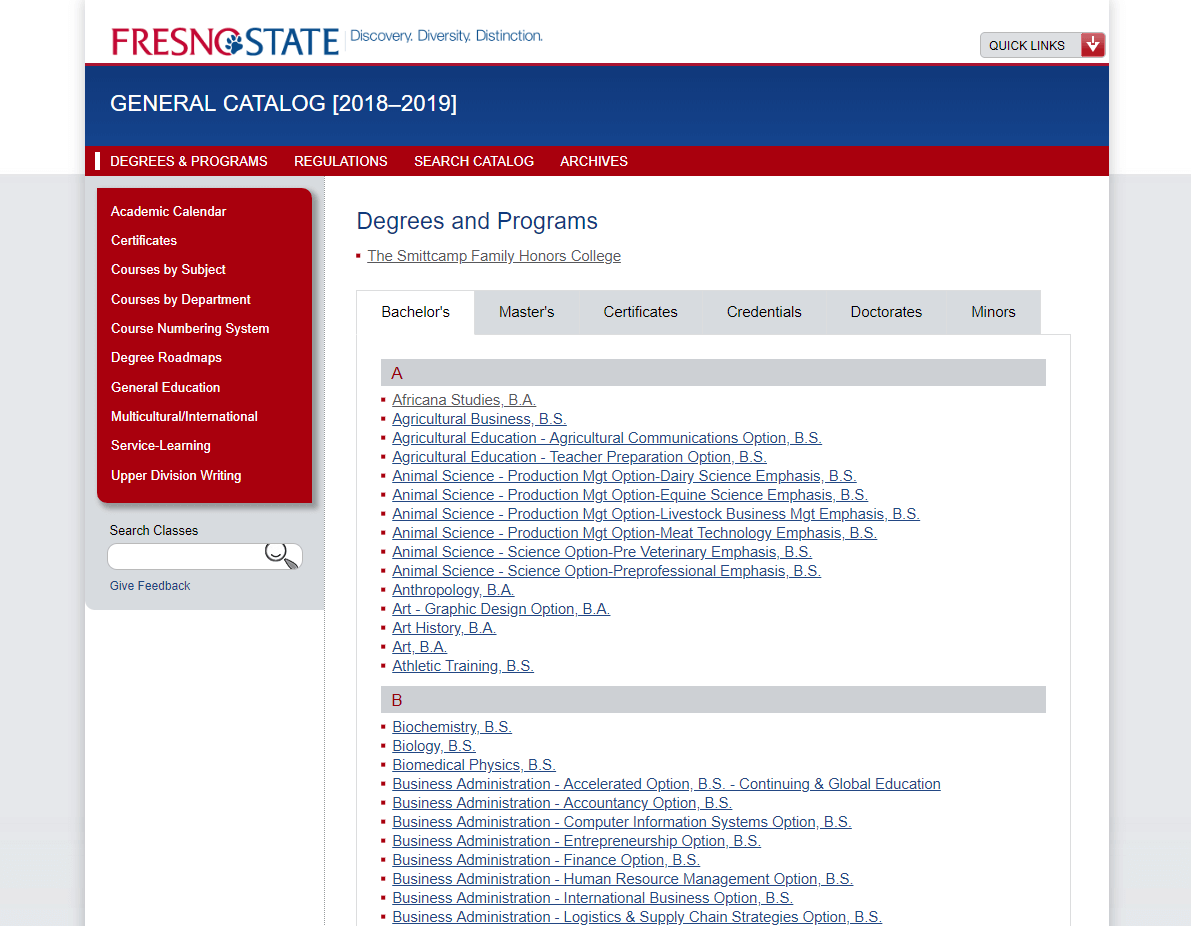Open the Anthropology, B.A. program page

coord(452,589)
